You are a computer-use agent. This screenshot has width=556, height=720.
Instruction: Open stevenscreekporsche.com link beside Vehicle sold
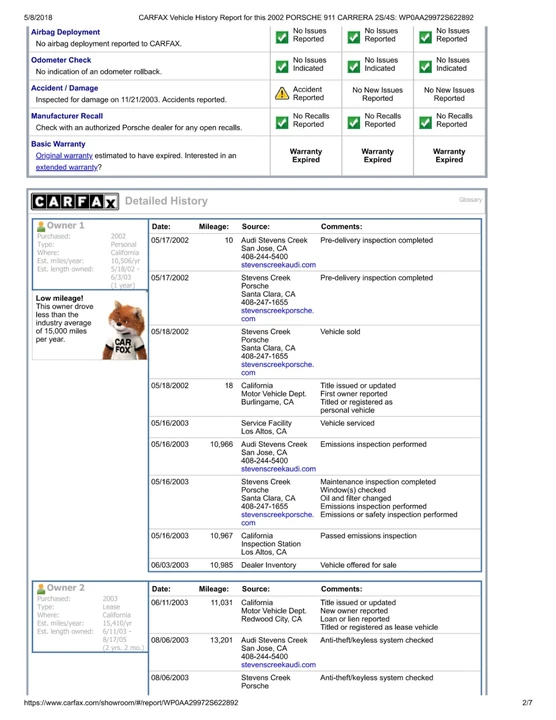[277, 369]
